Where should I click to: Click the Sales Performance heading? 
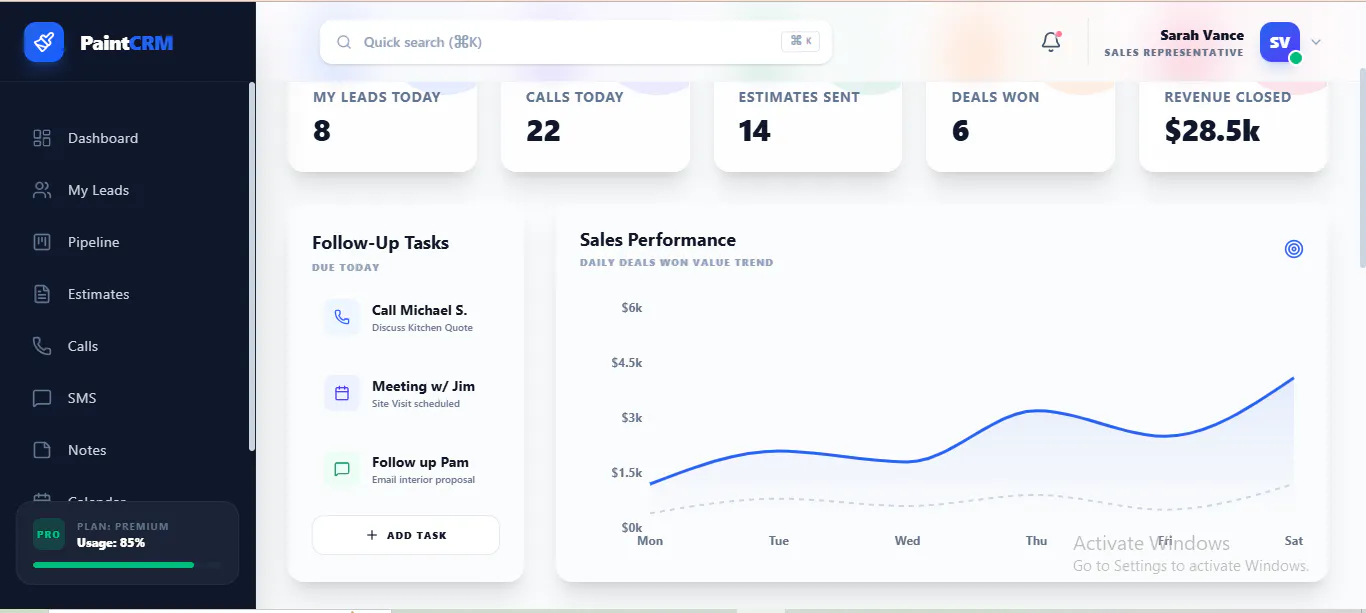658,240
